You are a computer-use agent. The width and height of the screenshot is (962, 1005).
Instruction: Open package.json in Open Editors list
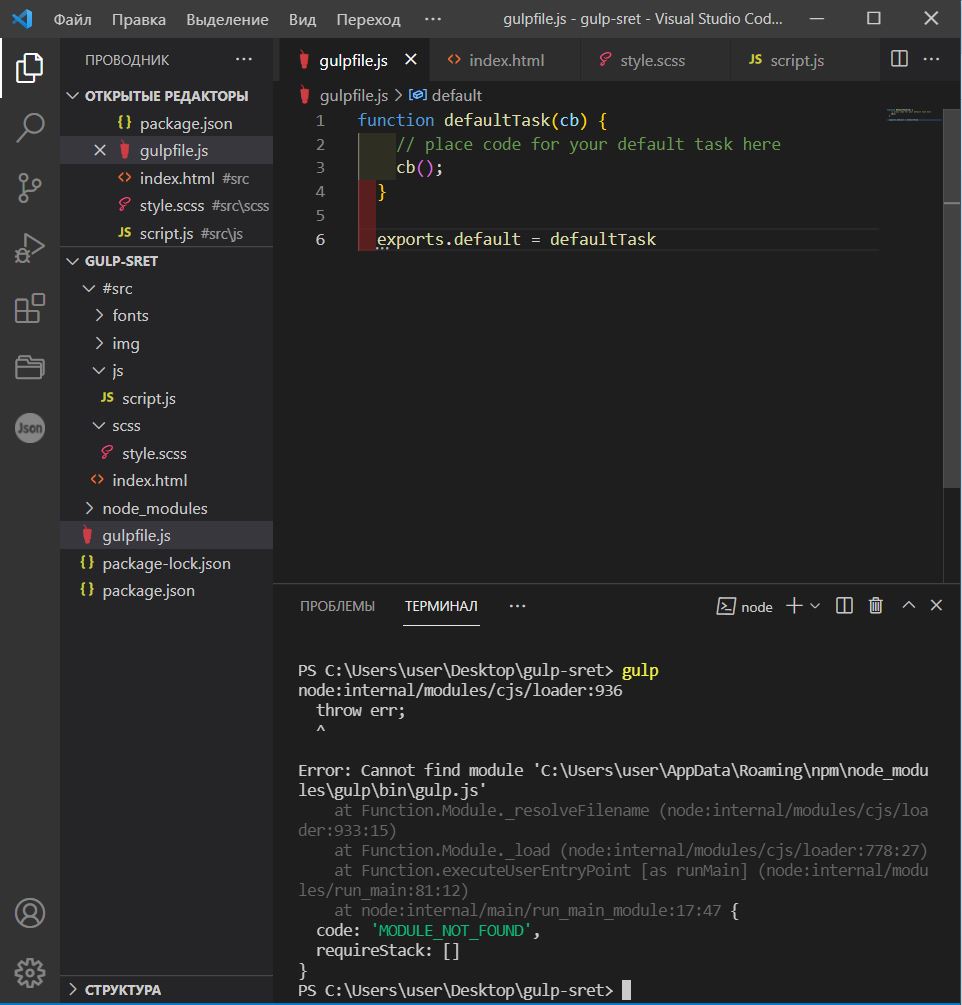coord(167,123)
